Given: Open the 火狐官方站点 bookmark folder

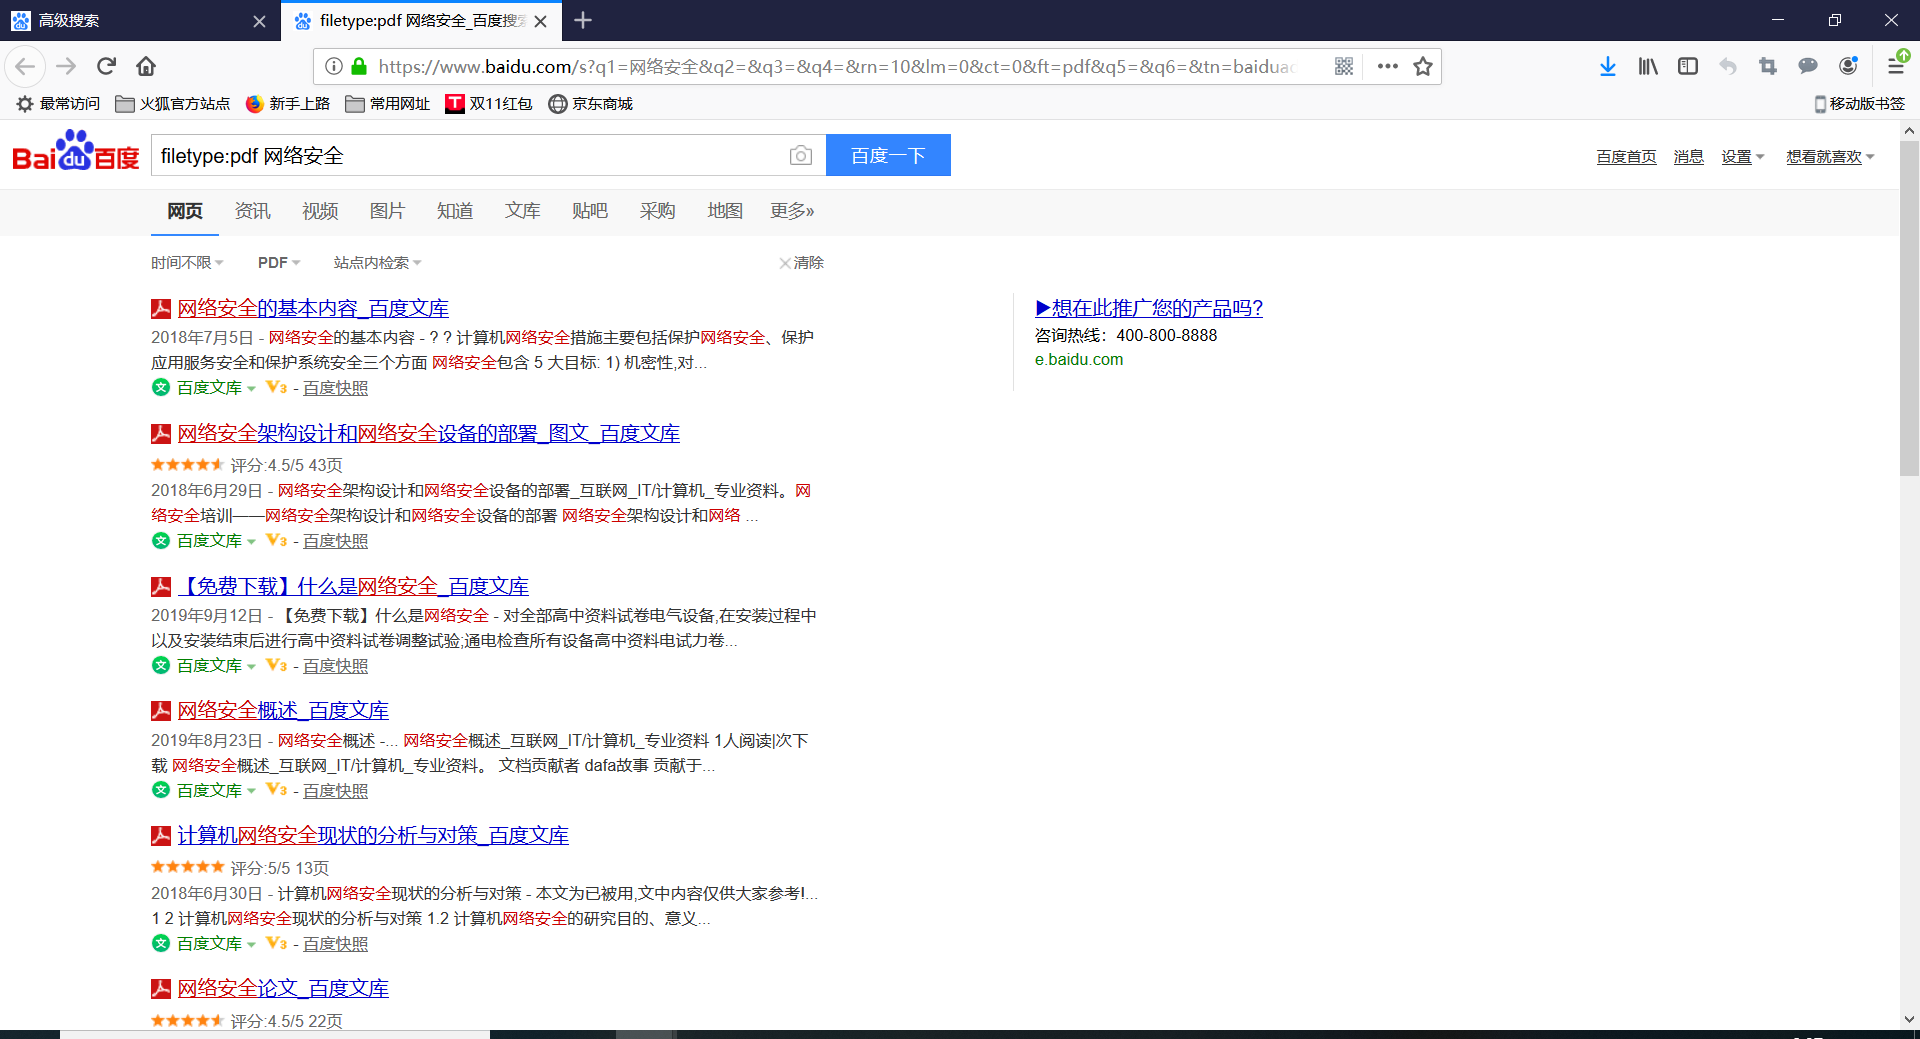Looking at the screenshot, I should (173, 104).
